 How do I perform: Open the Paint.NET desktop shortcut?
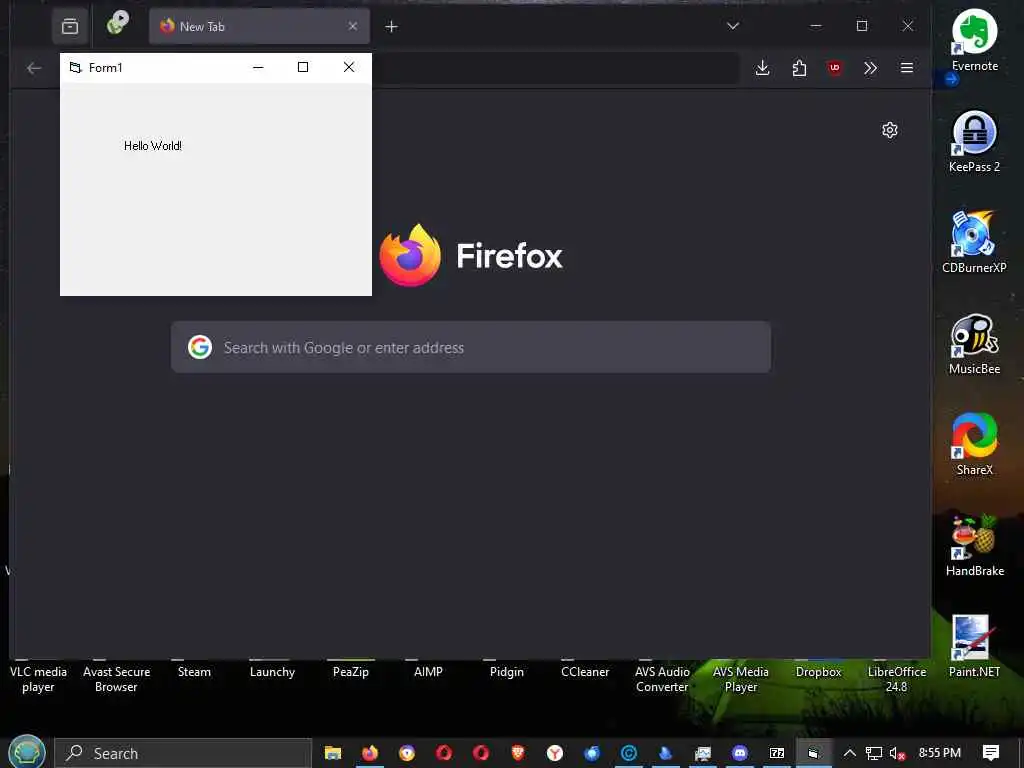click(x=974, y=647)
